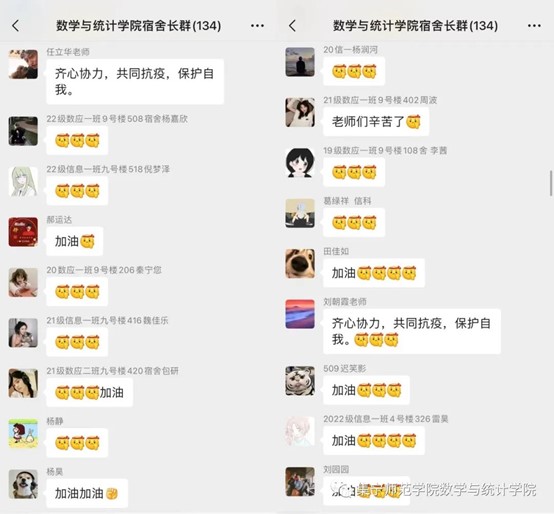Click scrollbar handle on right edge
554x514 pixels.
click(x=551, y=183)
